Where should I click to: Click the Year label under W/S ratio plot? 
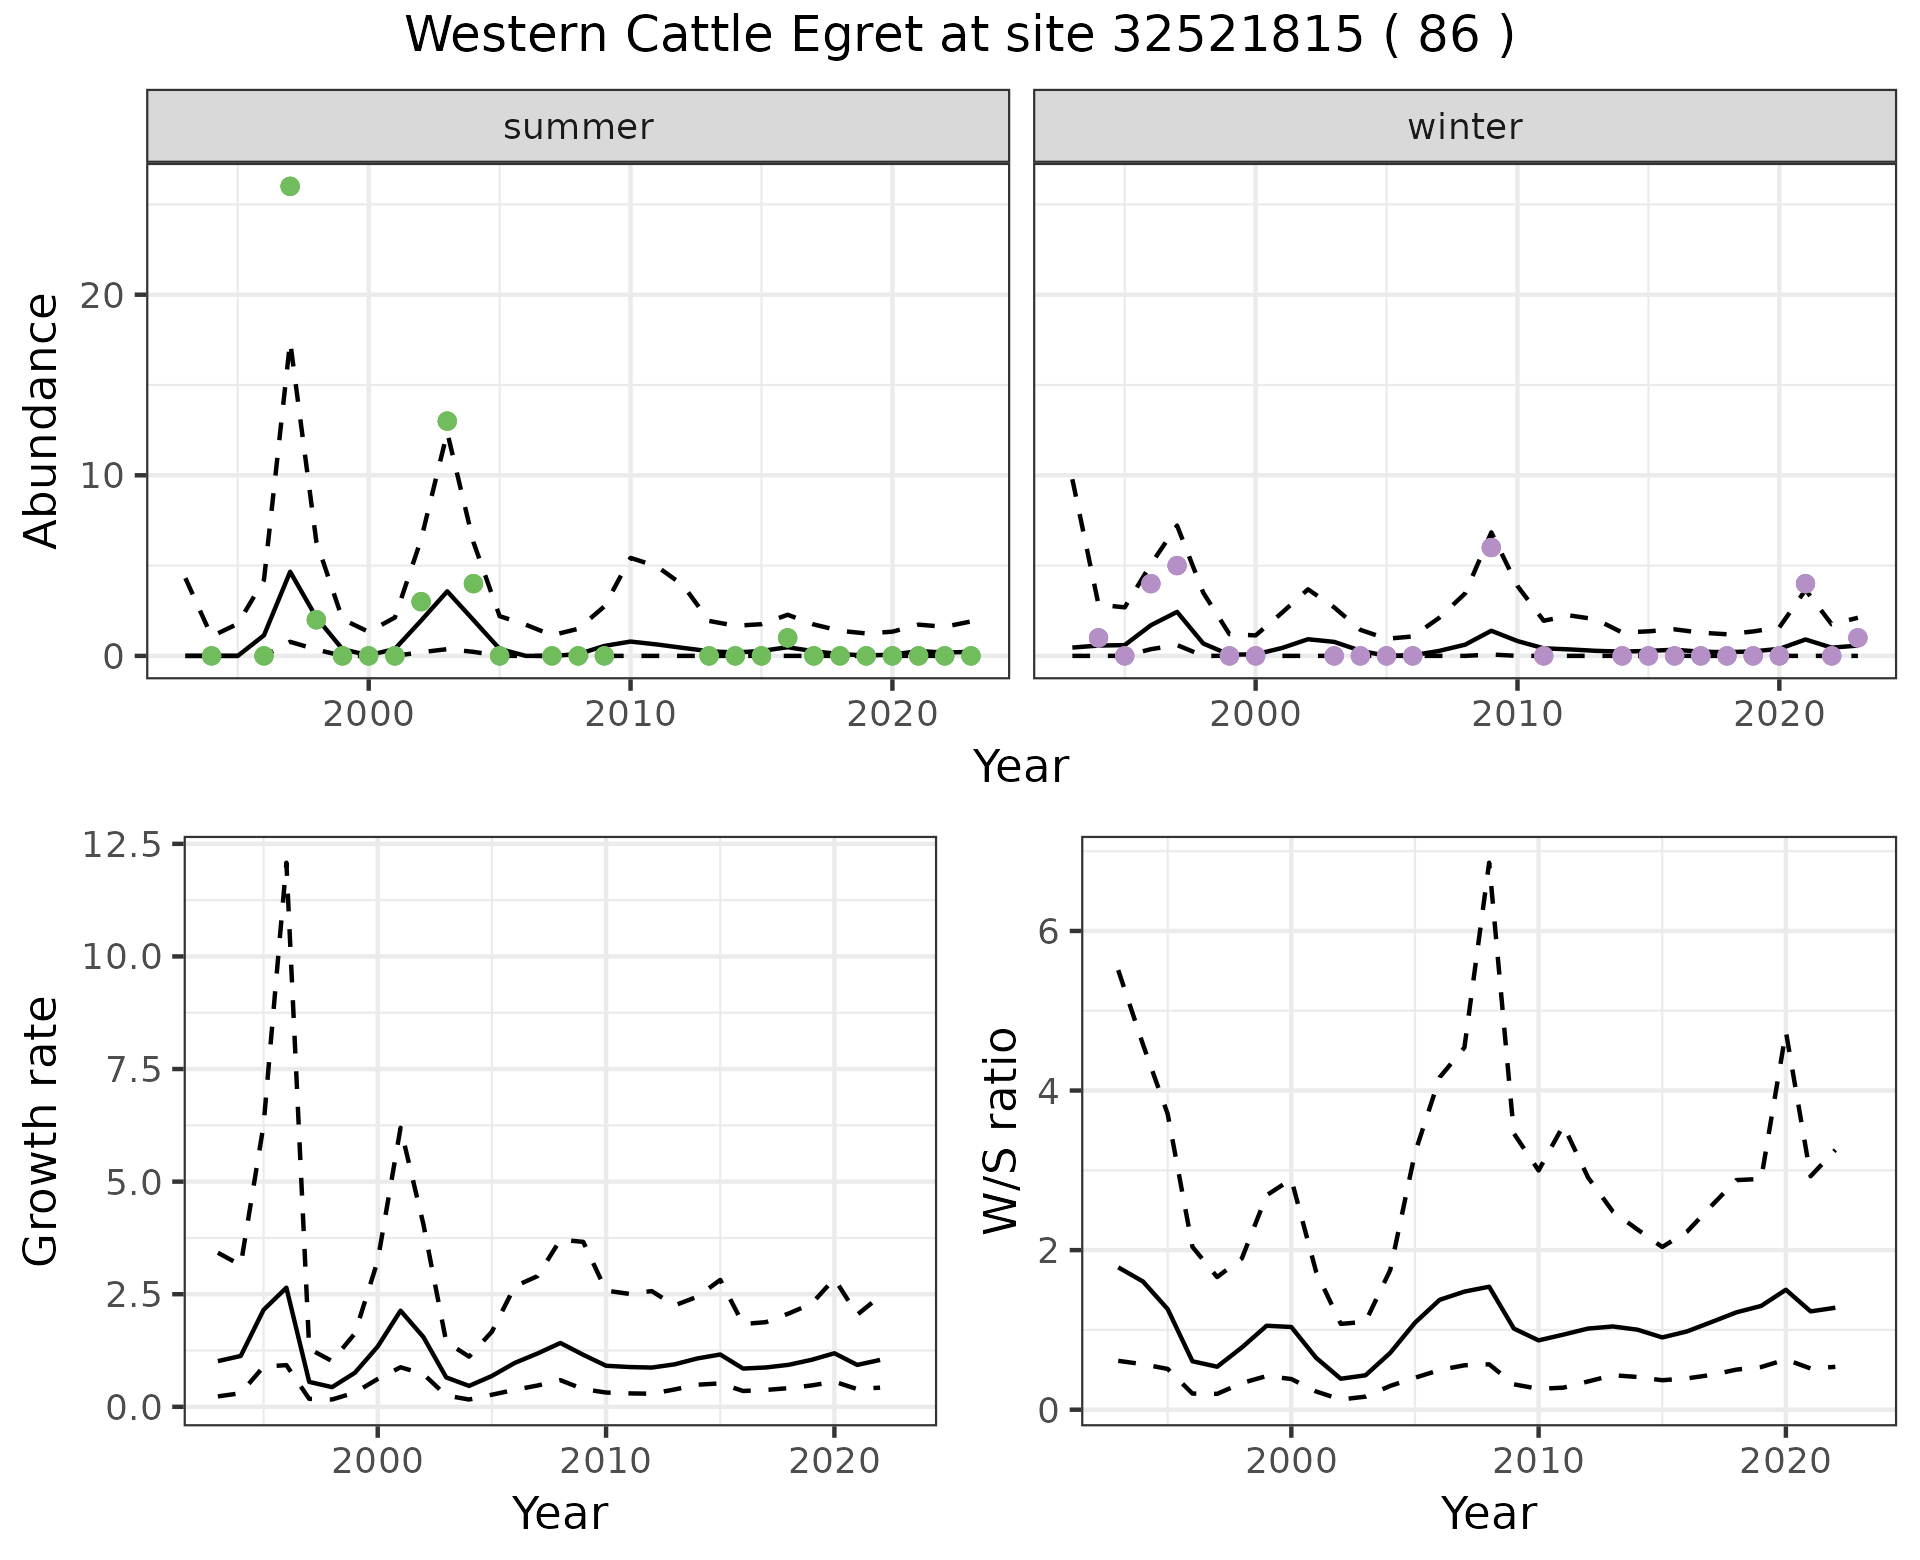point(1488,1513)
